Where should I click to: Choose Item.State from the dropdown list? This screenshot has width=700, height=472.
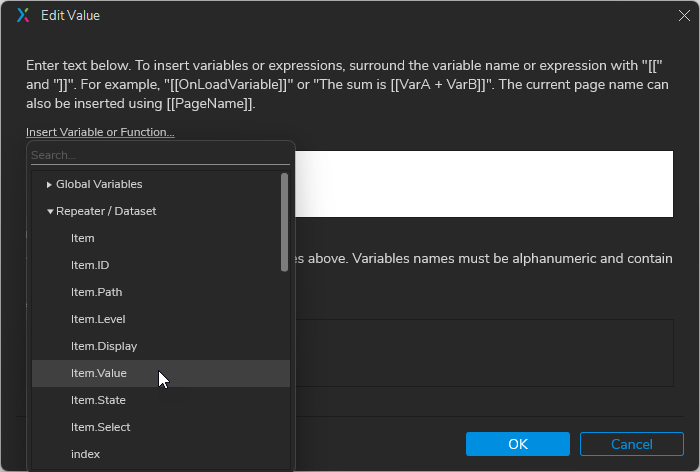pyautogui.click(x=98, y=400)
